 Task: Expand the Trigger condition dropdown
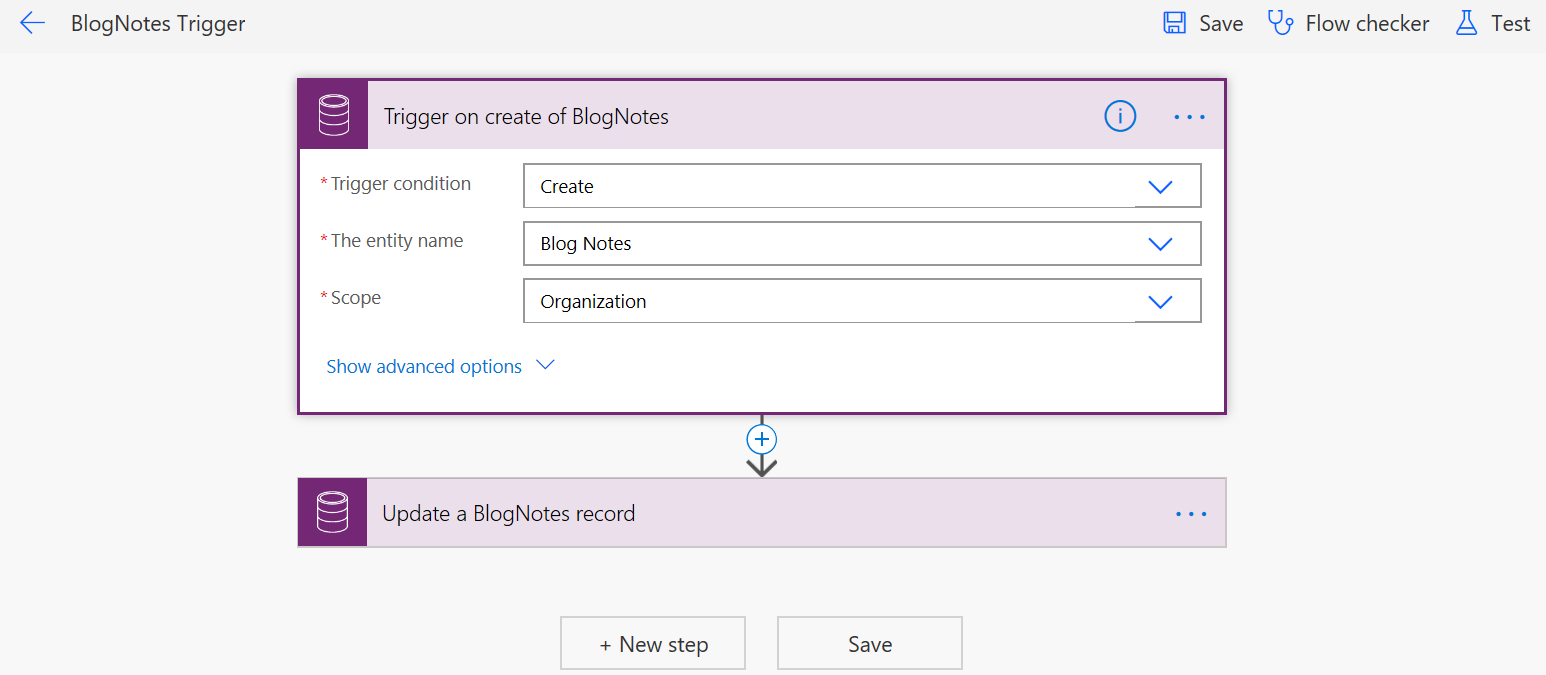[1160, 187]
